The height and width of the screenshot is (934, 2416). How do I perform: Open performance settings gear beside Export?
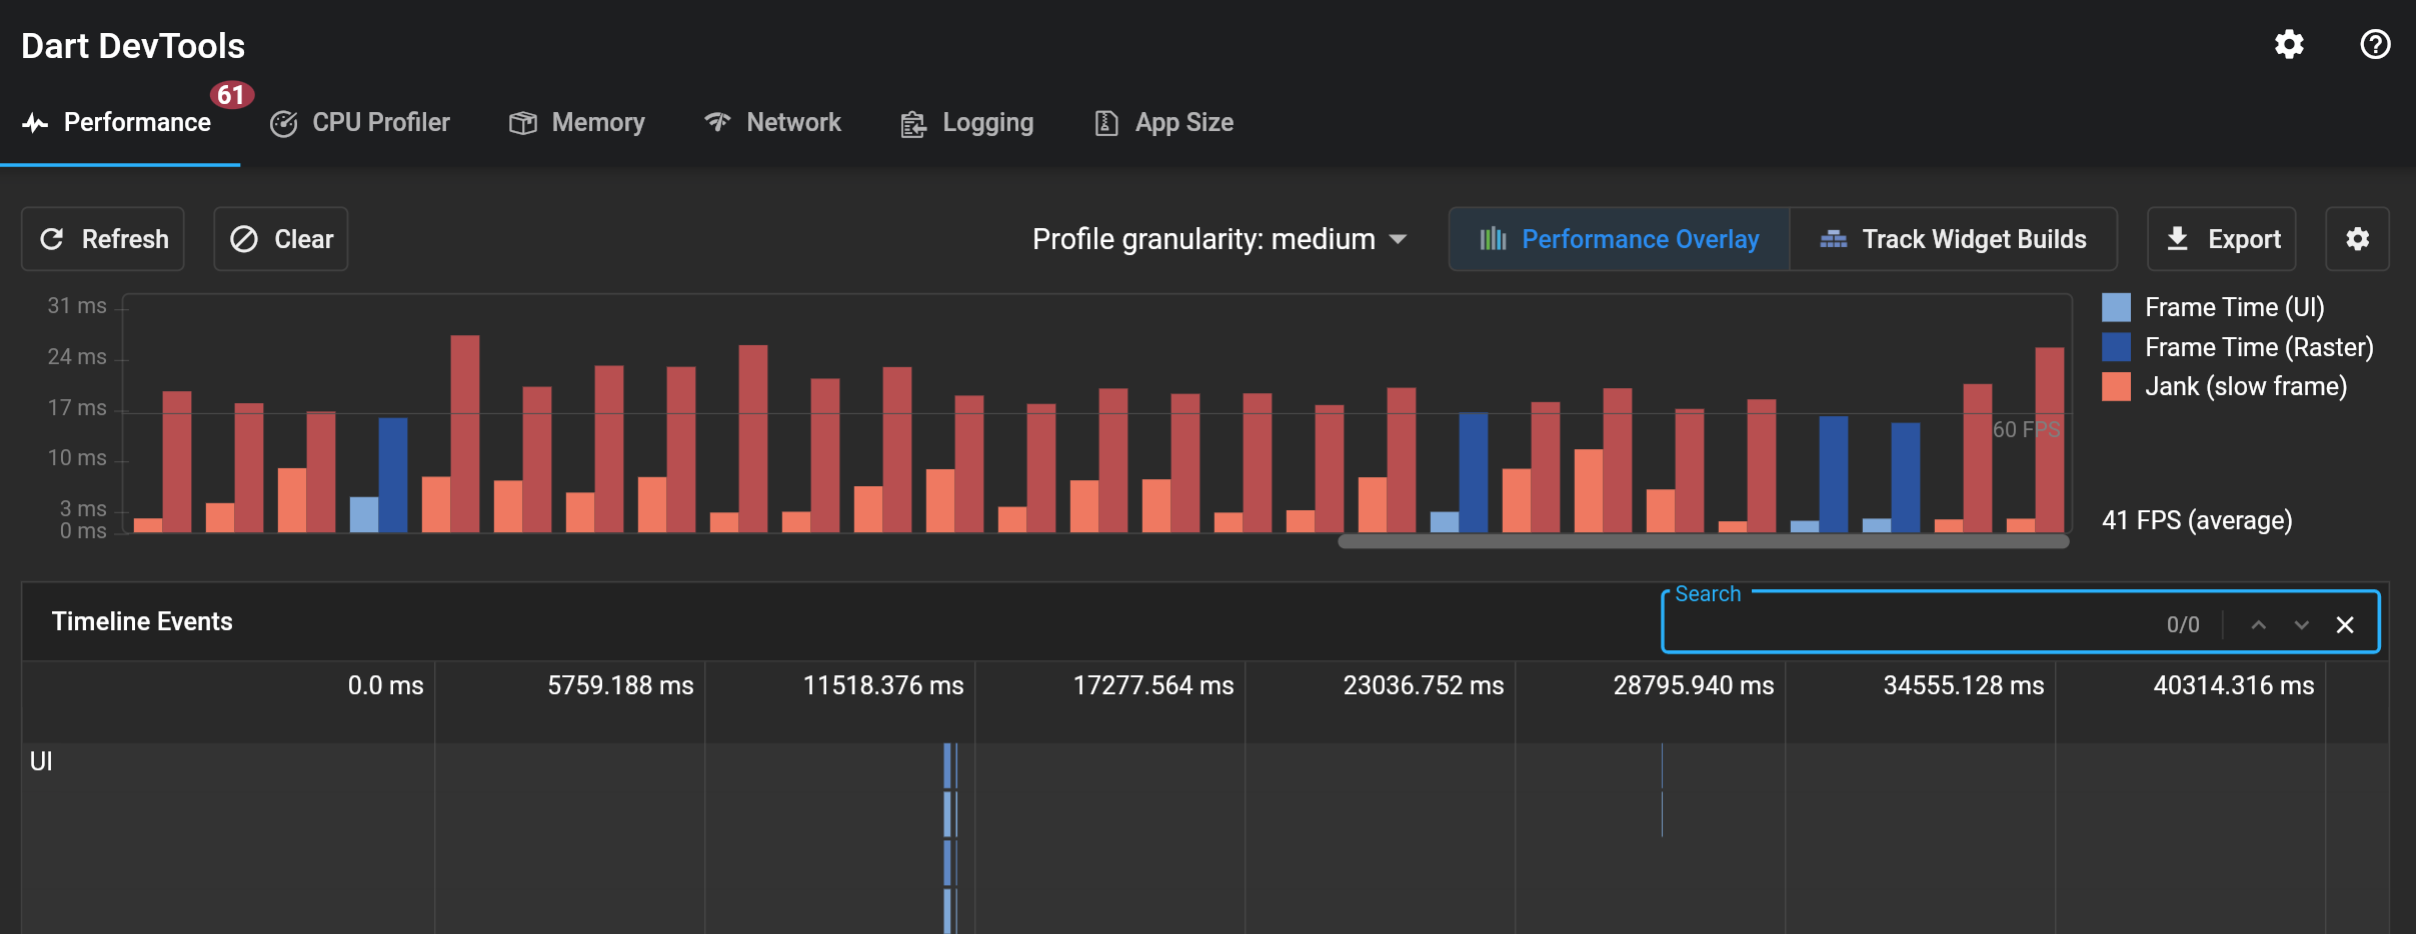click(x=2358, y=239)
